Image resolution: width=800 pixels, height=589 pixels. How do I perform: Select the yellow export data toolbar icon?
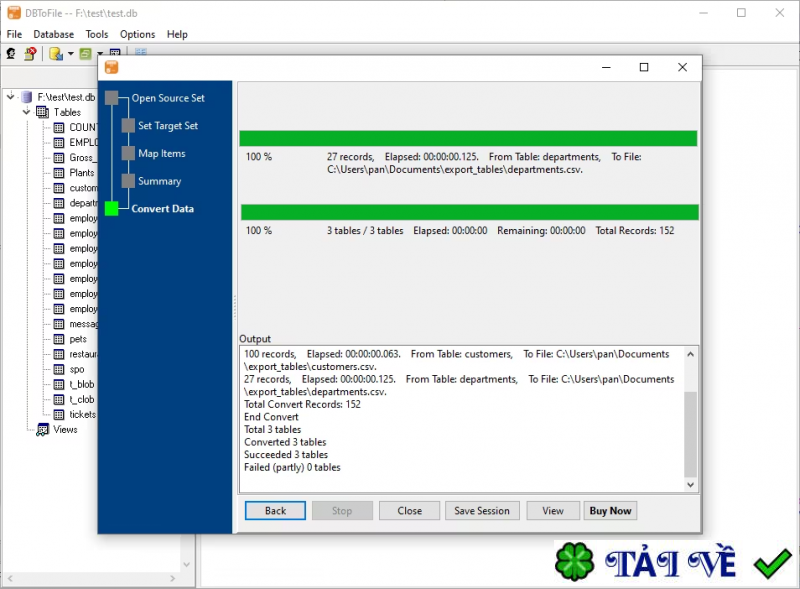[x=54, y=52]
